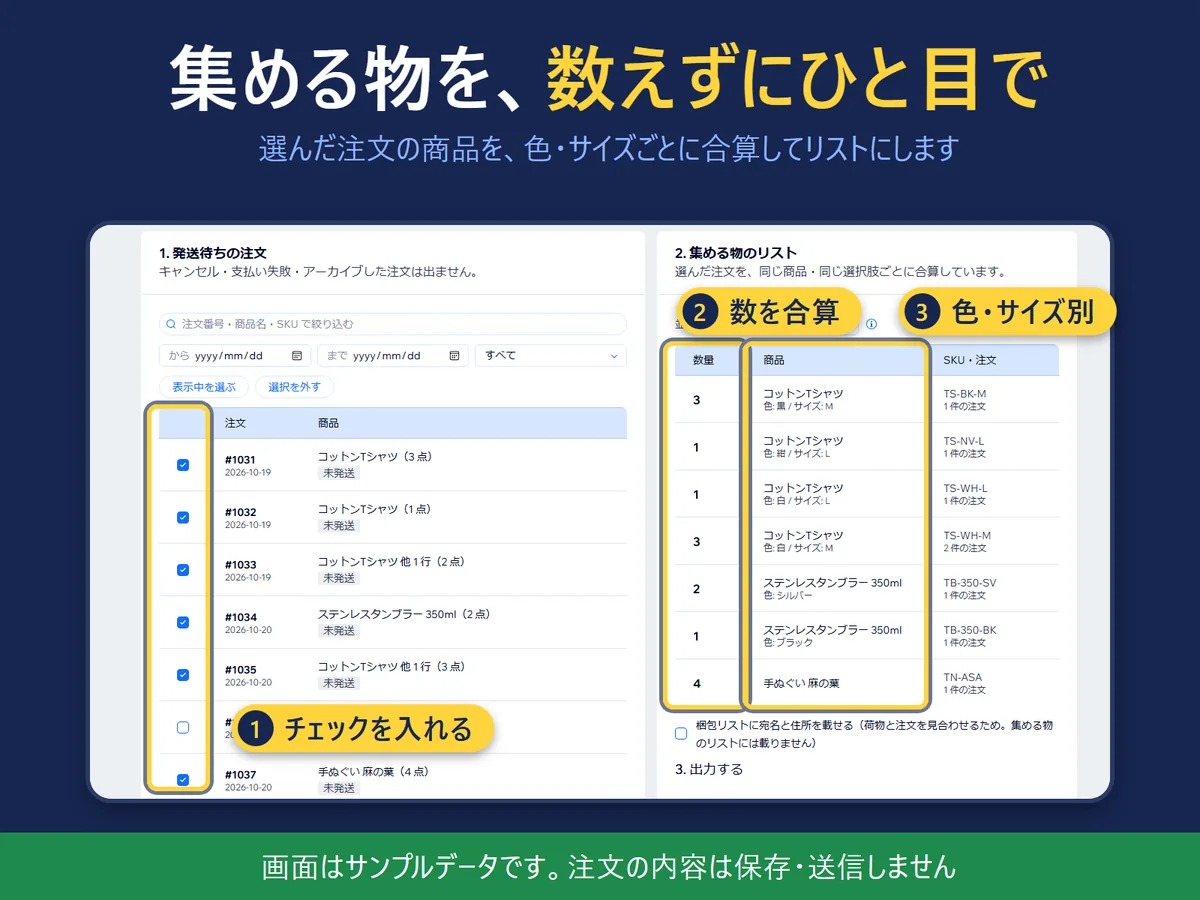Select order number #1031
The width and height of the screenshot is (1200, 900).
click(x=240, y=460)
